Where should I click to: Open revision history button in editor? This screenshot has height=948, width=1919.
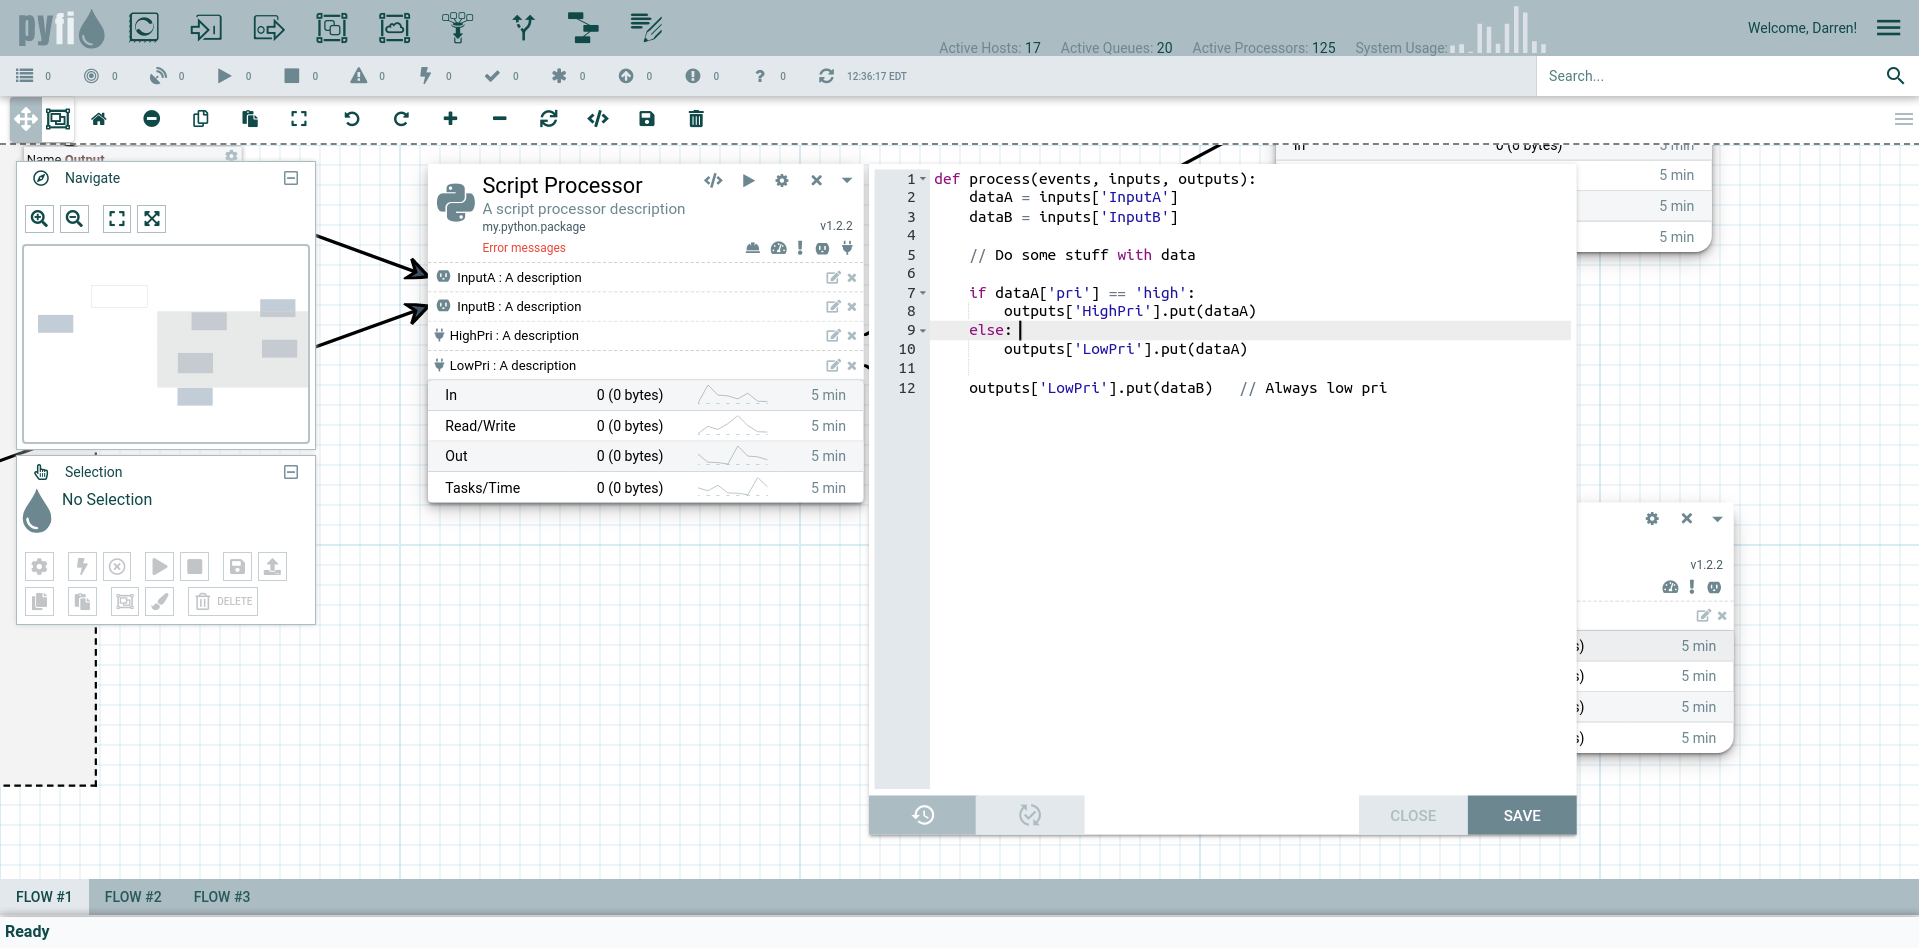point(922,815)
